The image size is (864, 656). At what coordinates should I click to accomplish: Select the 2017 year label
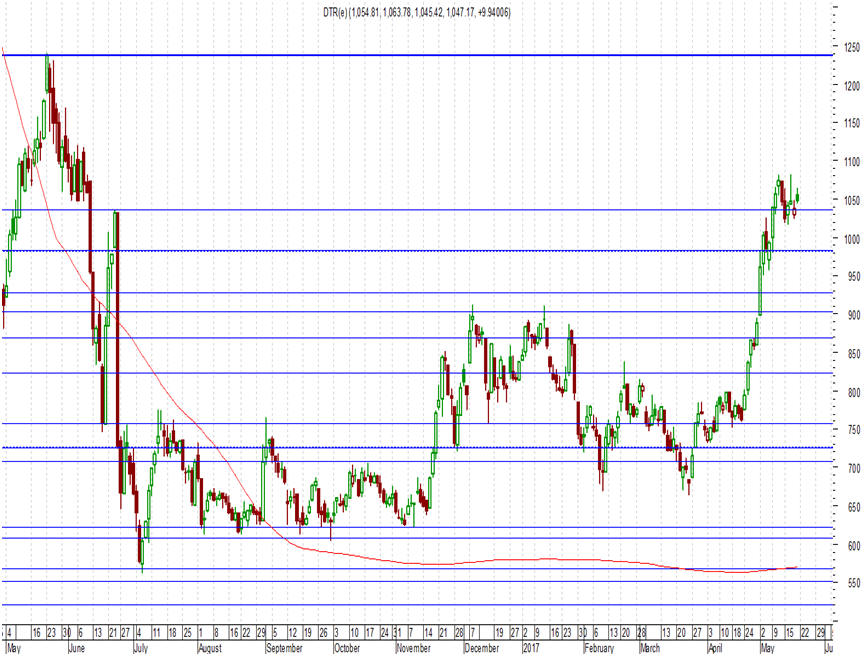531,648
